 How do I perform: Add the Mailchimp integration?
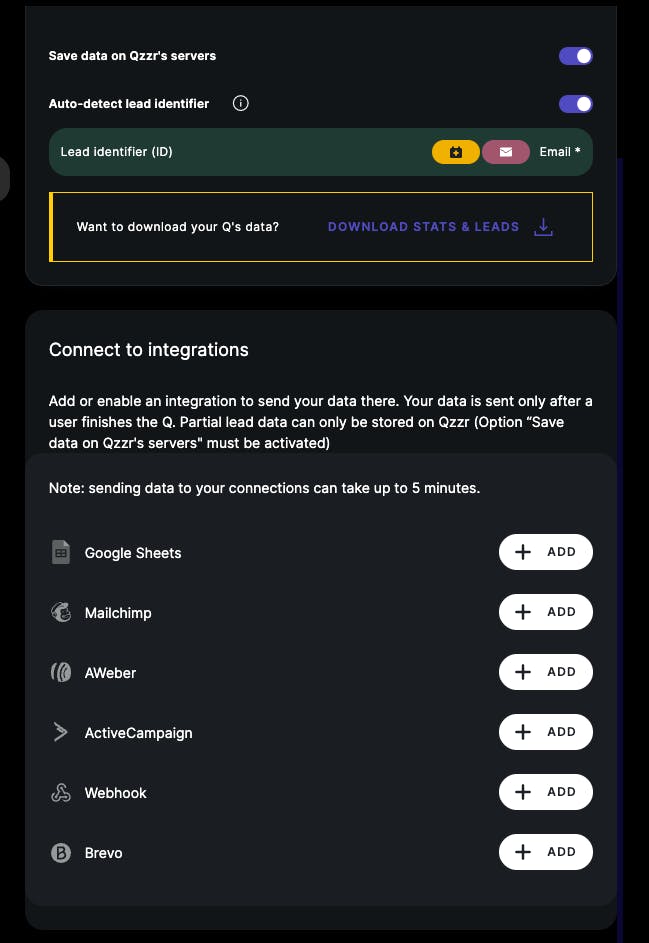click(546, 612)
